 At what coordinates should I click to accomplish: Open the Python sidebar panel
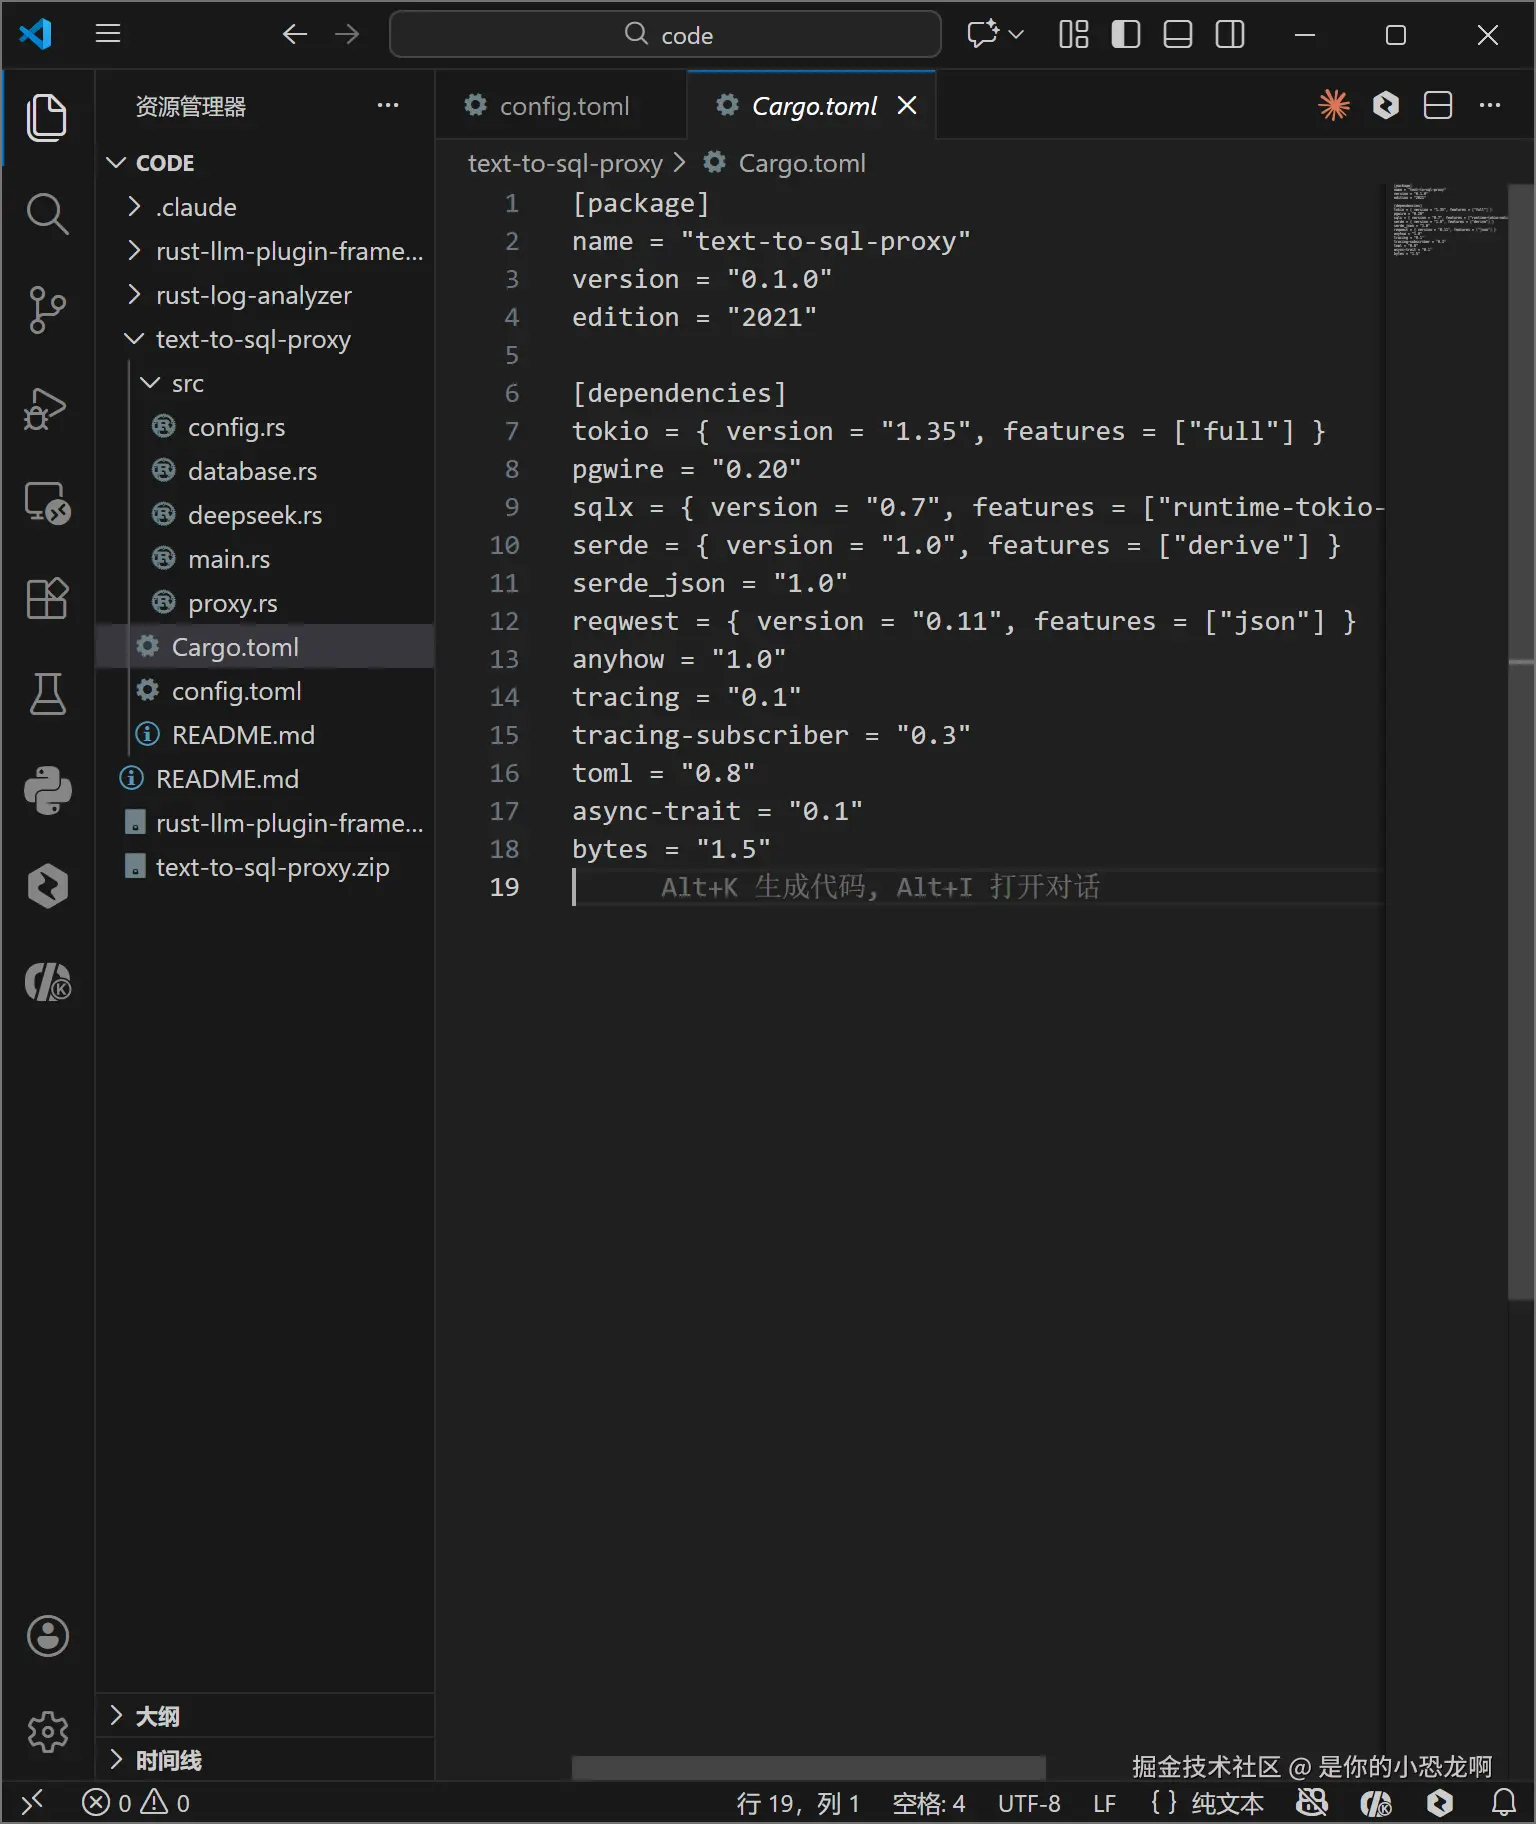47,790
